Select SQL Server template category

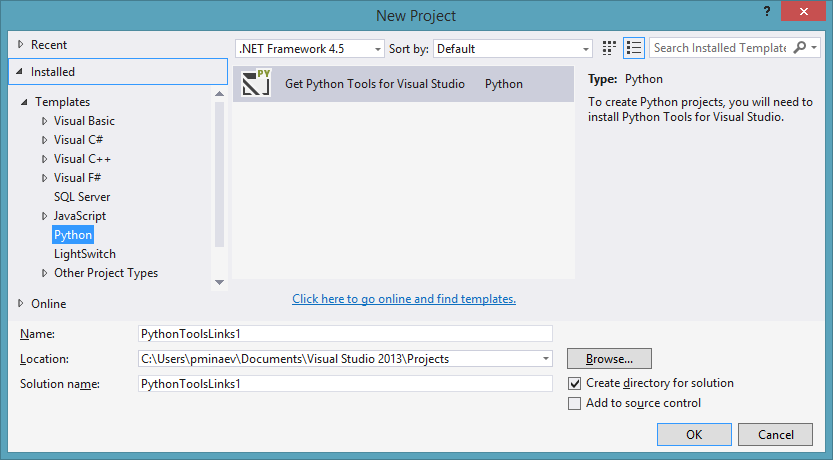[x=82, y=197]
